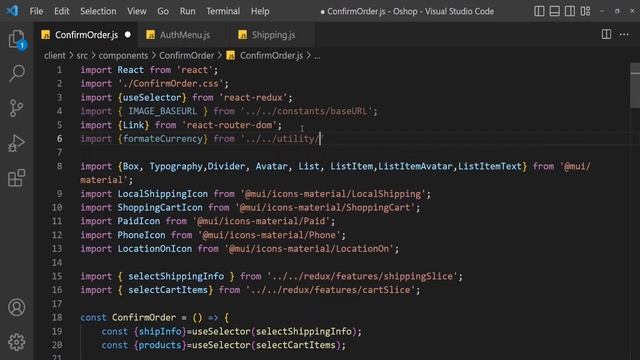The width and height of the screenshot is (640, 360).
Task: Click '../../utility/' path on line 6
Action: 280,139
